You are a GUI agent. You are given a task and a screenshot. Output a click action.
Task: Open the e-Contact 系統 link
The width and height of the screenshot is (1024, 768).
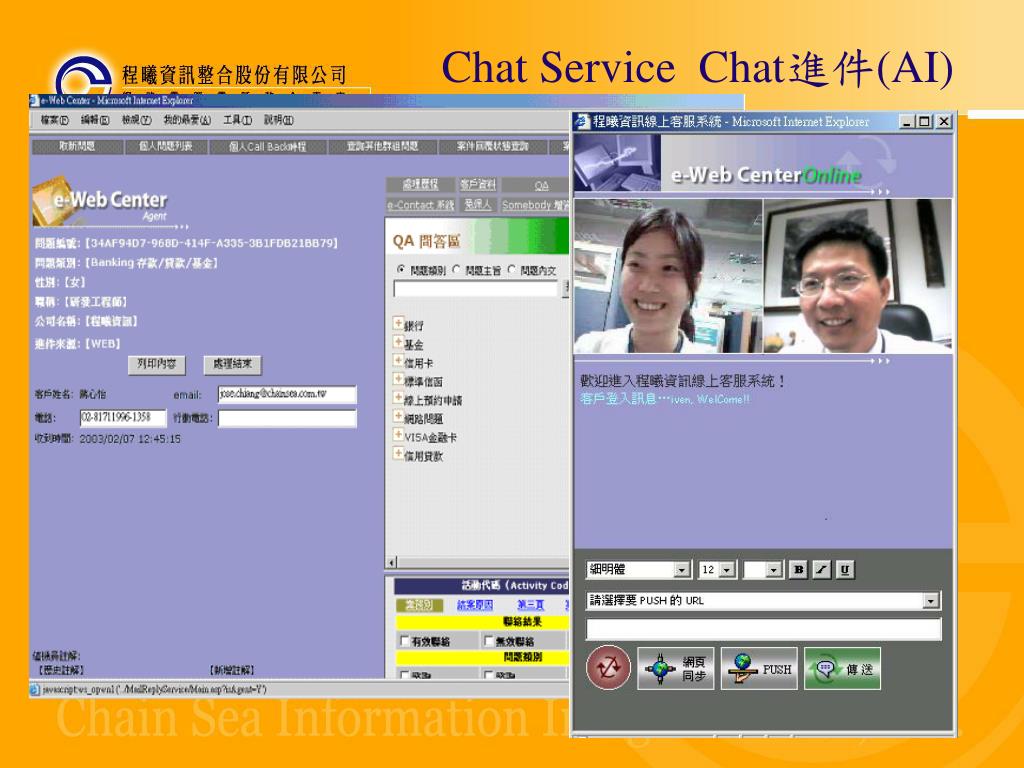(420, 205)
